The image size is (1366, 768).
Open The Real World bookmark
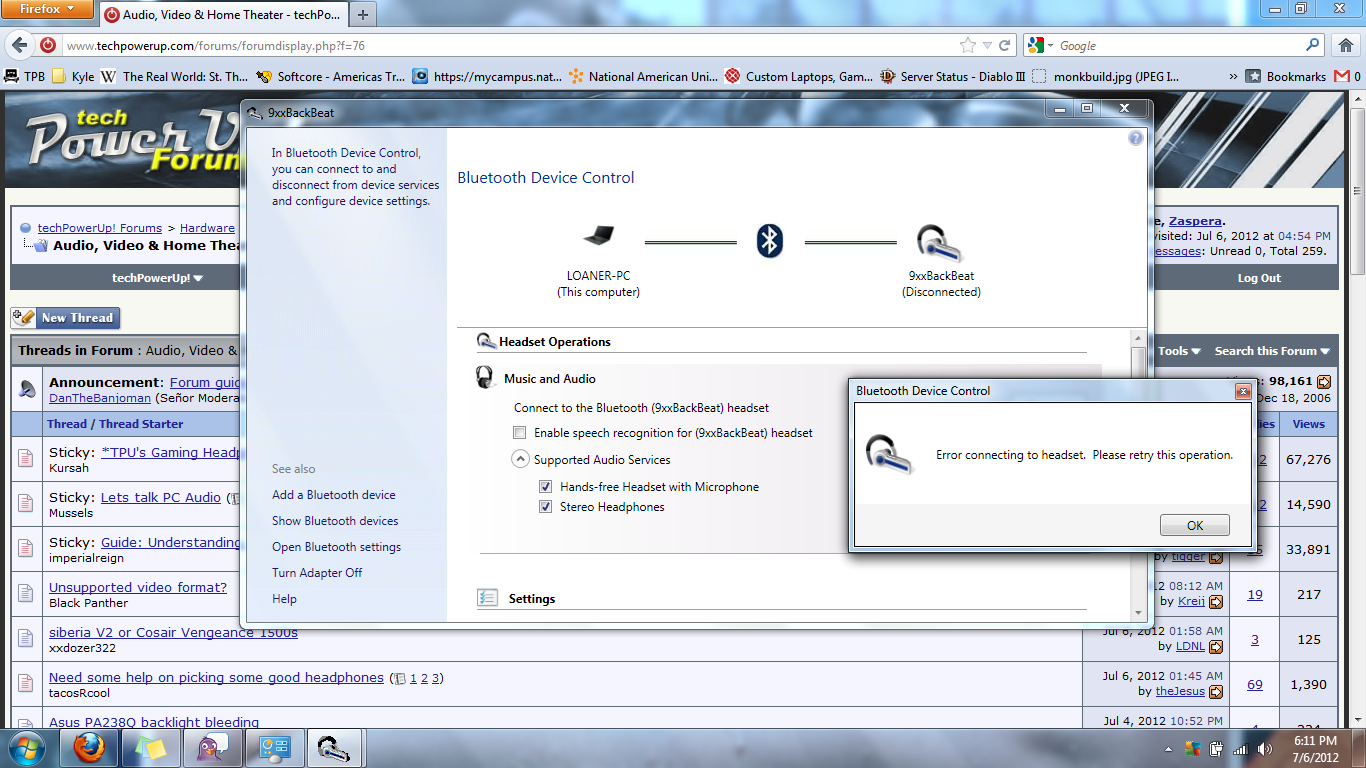pos(175,76)
